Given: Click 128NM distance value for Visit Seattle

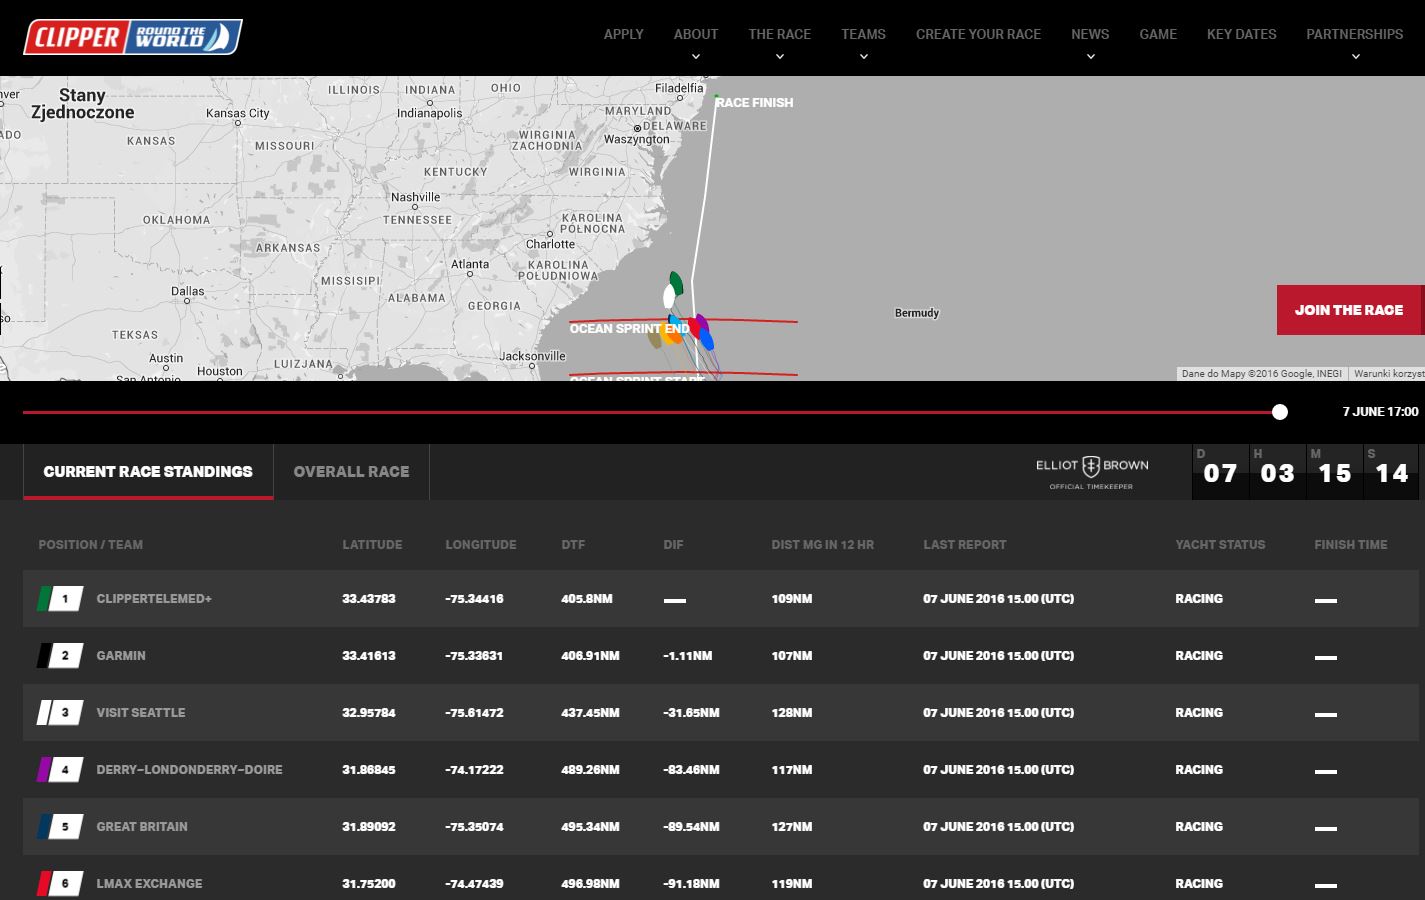Looking at the screenshot, I should 791,713.
